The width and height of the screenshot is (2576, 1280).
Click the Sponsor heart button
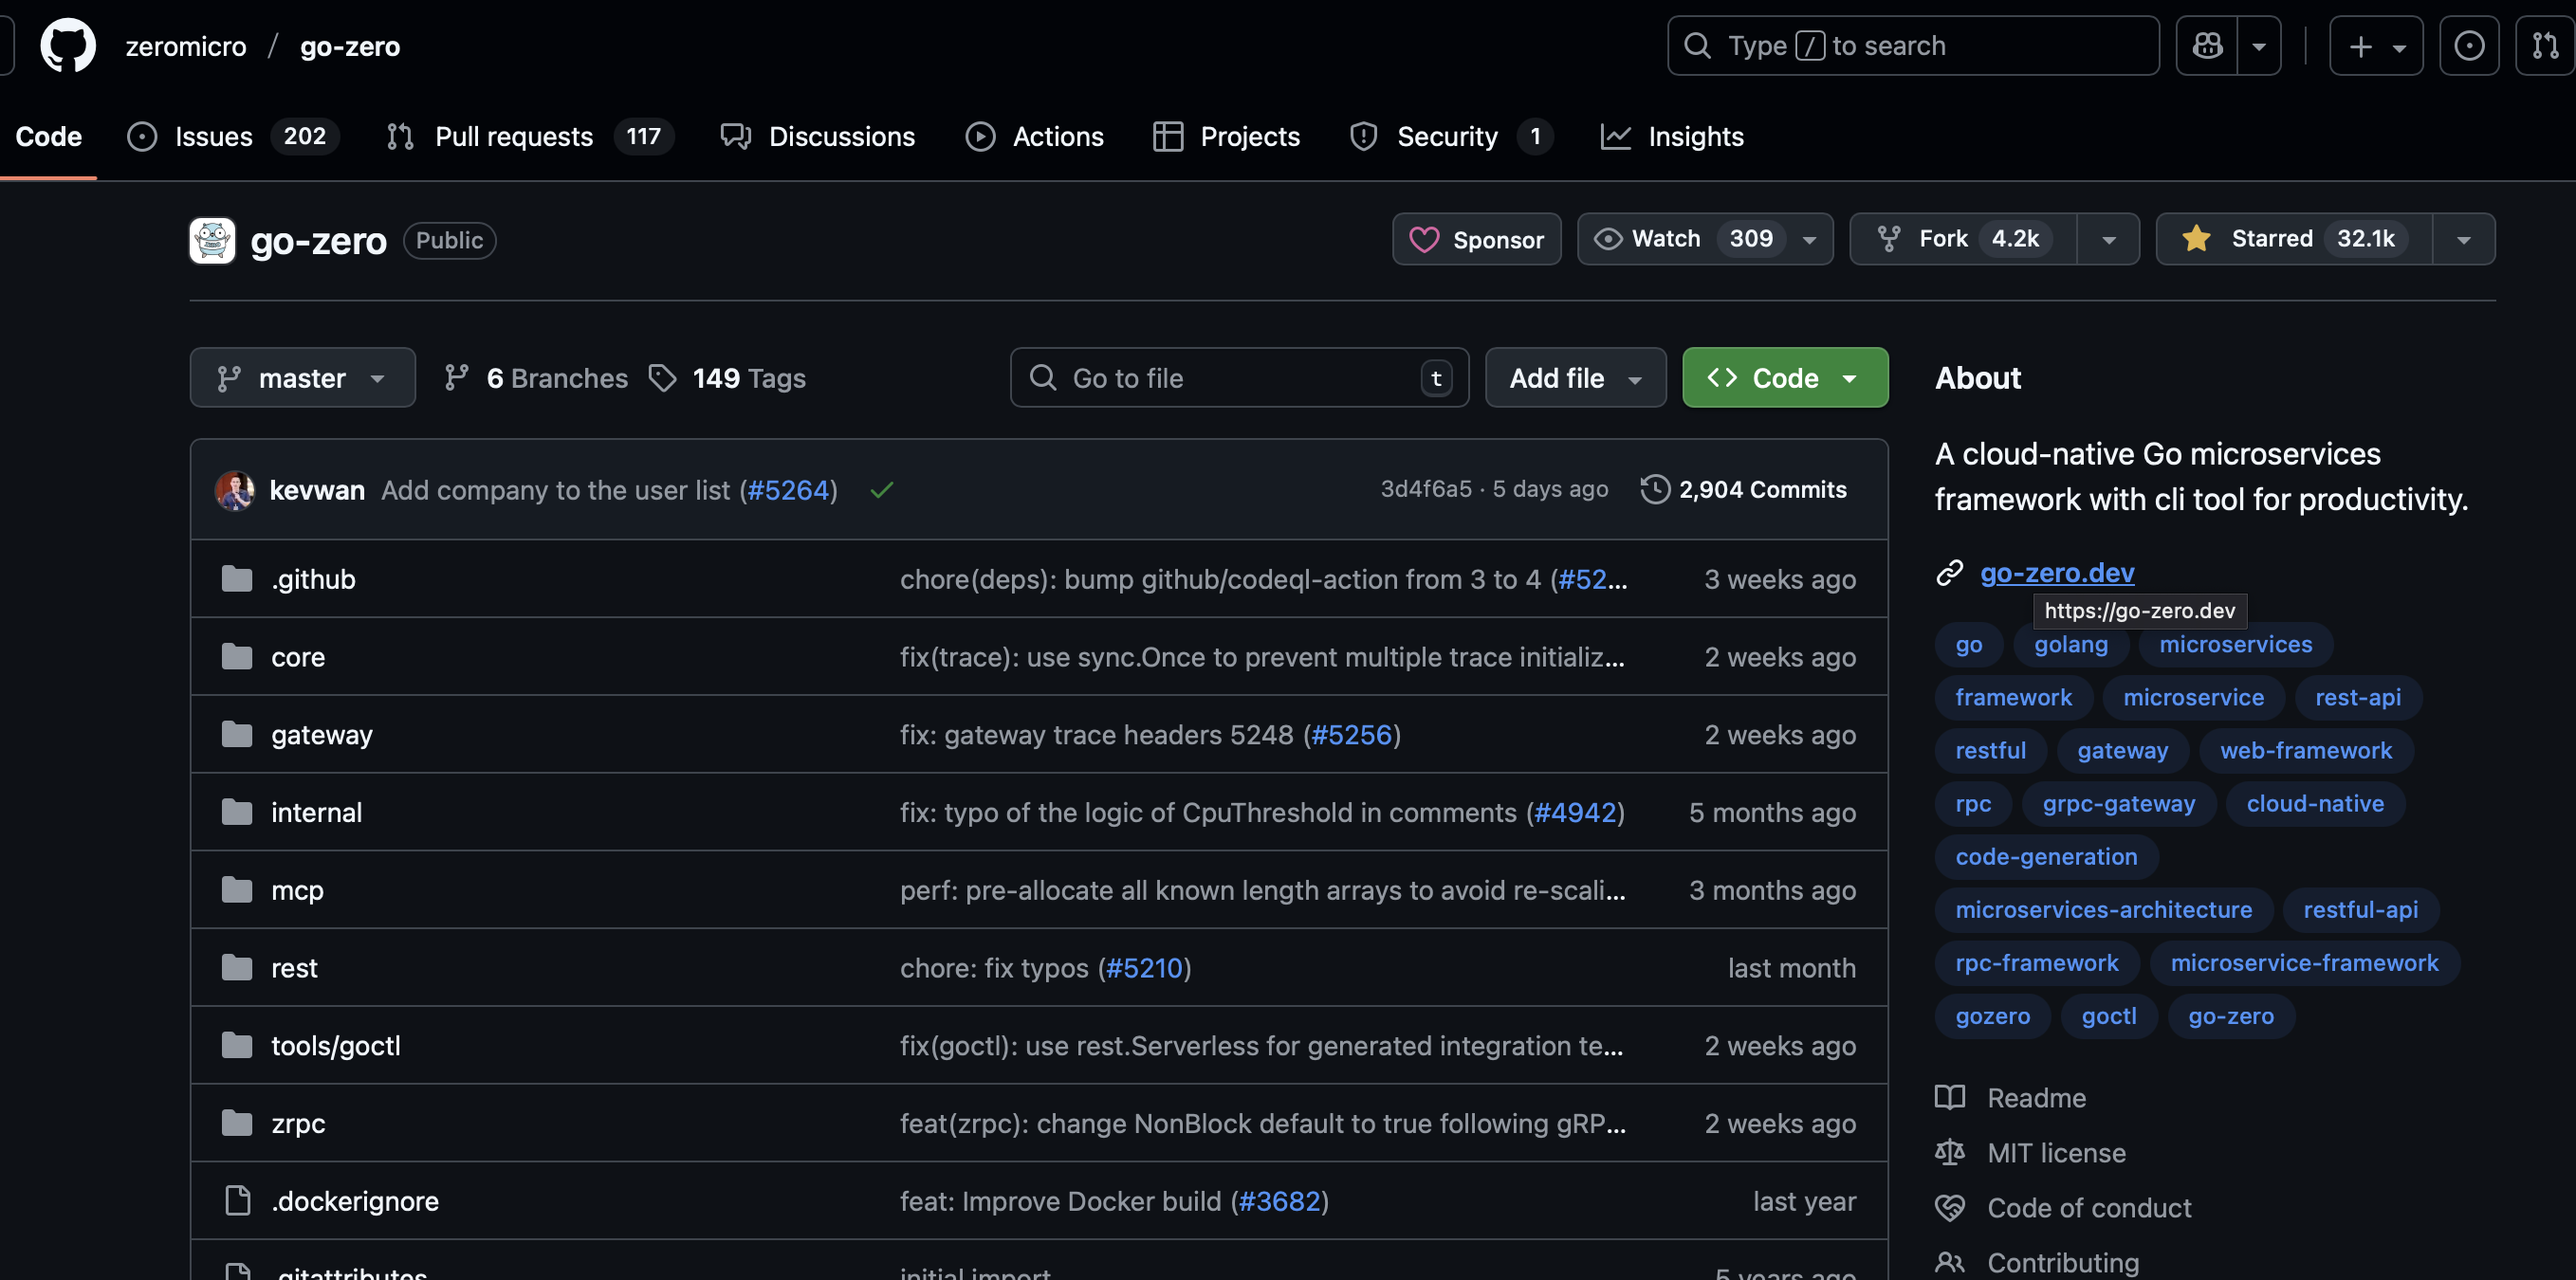(x=1476, y=240)
